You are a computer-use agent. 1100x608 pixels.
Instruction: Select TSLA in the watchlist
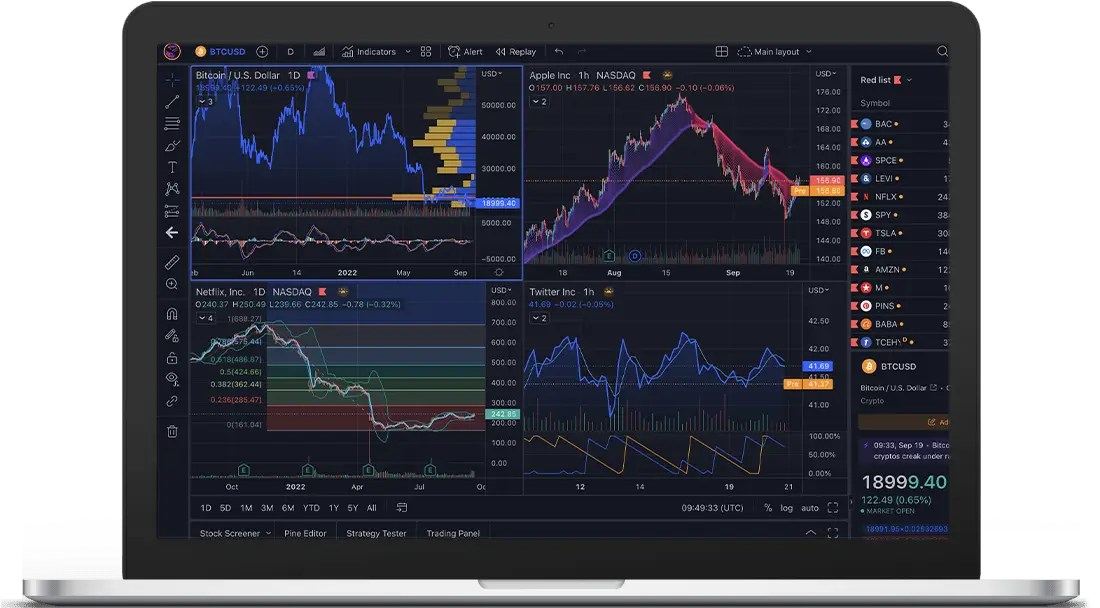coord(900,234)
